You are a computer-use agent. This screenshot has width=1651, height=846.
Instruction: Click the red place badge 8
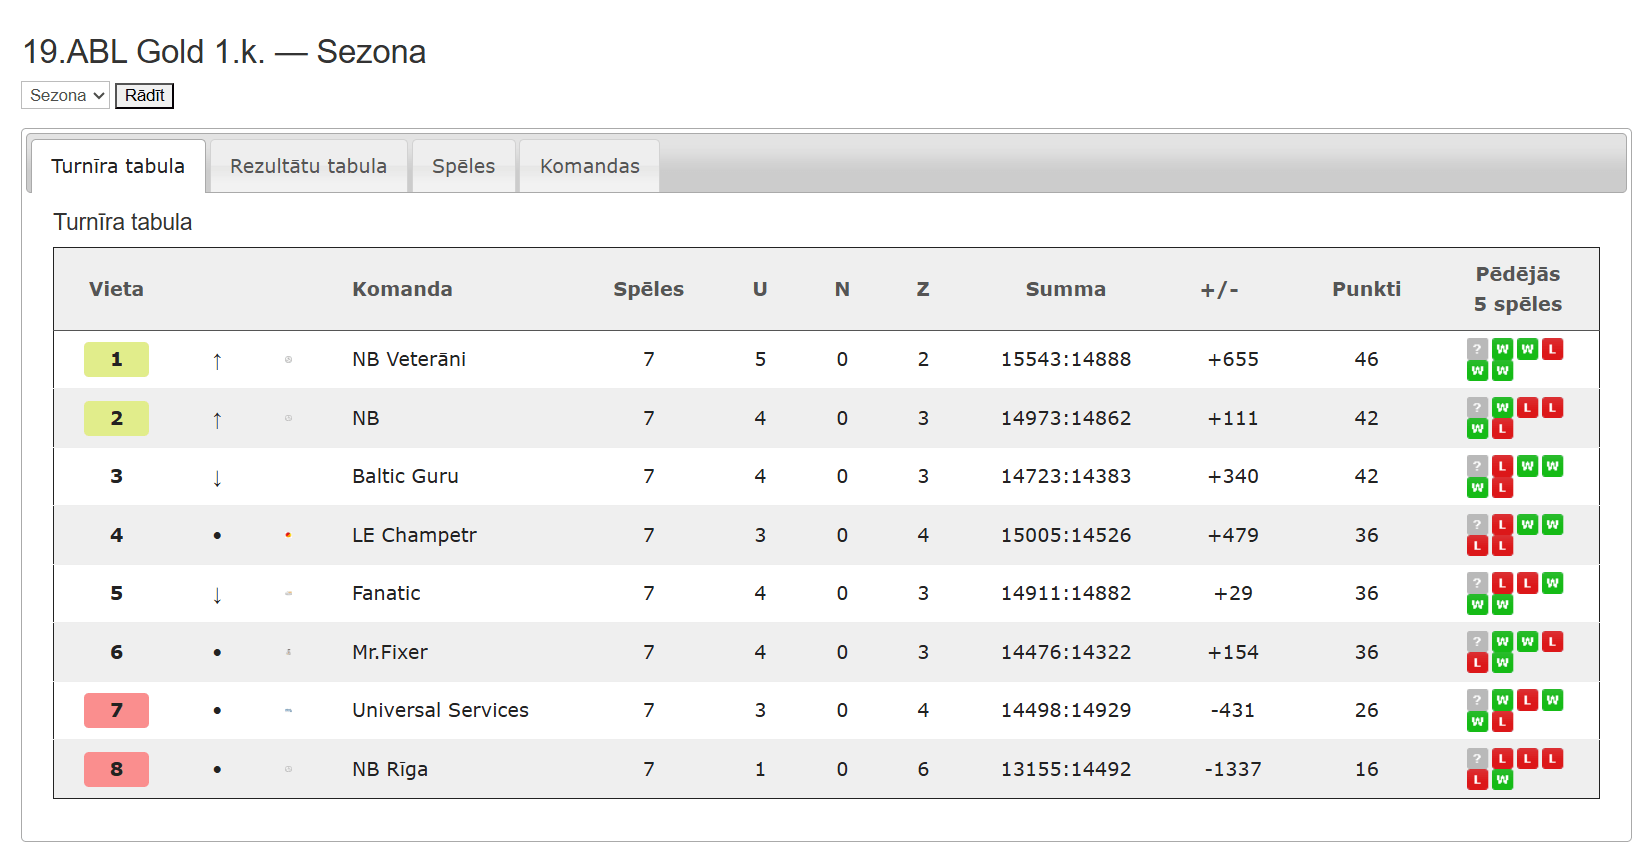pyautogui.click(x=116, y=769)
